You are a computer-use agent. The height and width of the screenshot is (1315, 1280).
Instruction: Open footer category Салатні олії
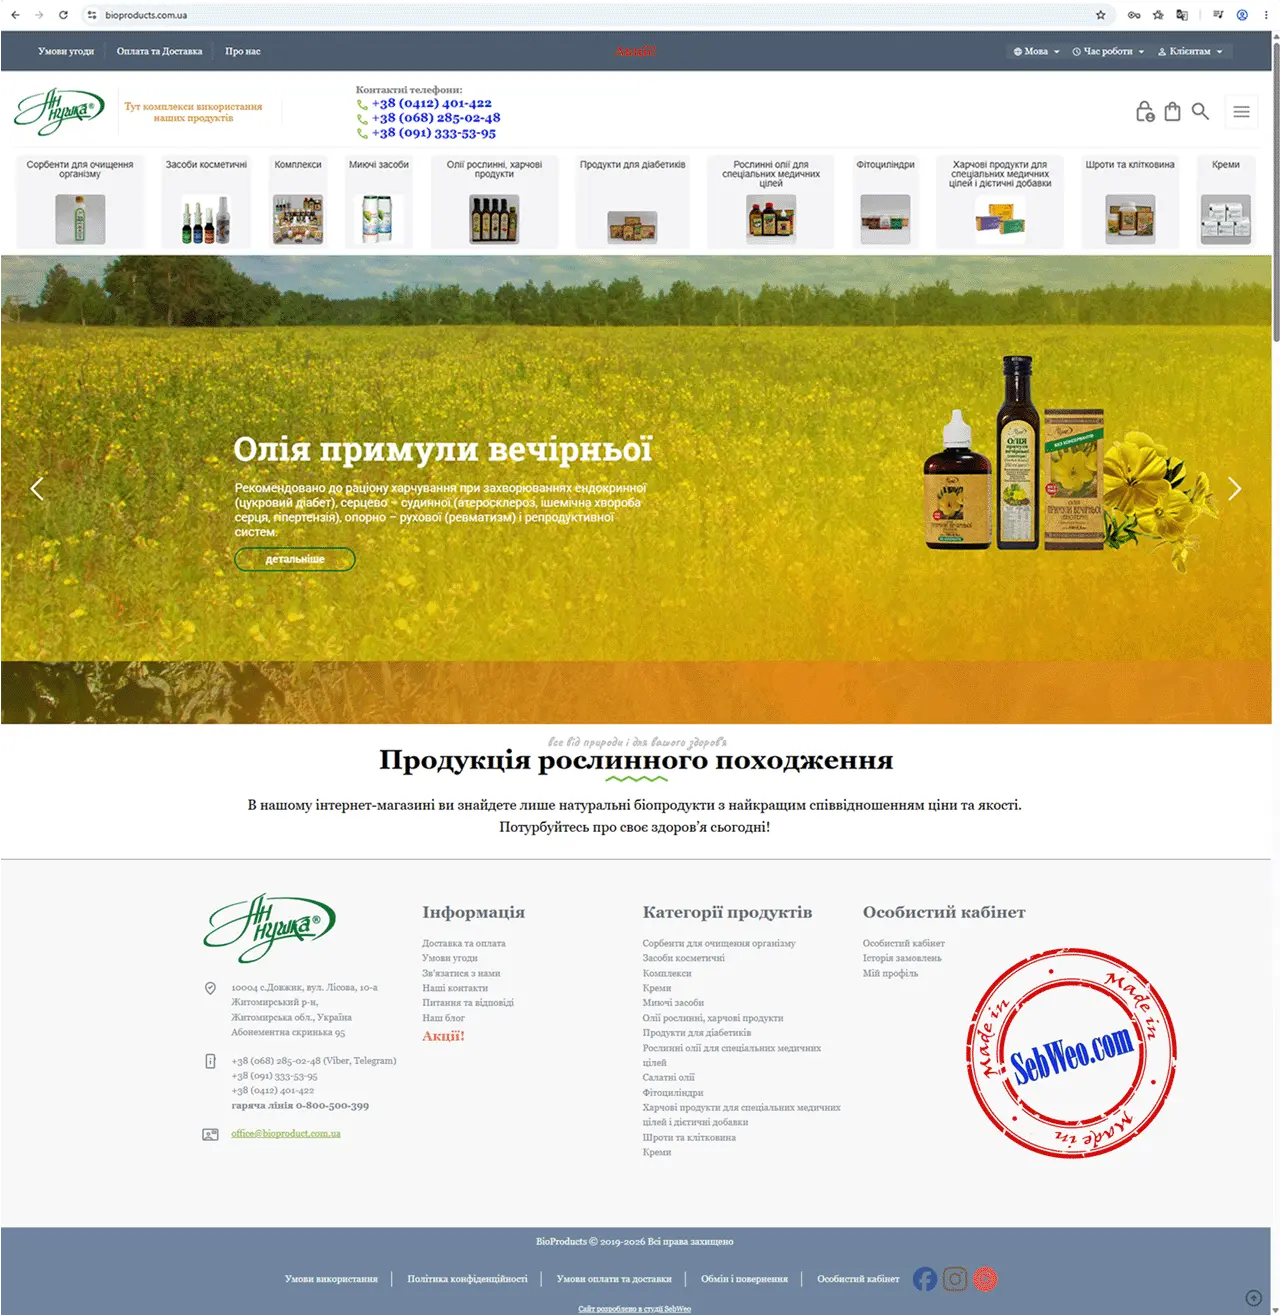(668, 1078)
